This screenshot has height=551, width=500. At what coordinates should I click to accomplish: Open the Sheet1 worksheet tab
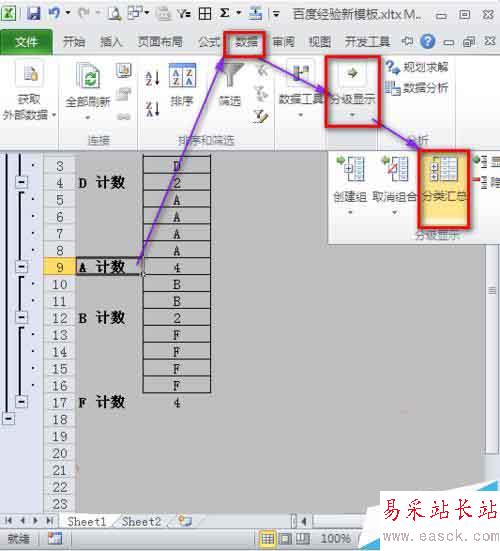[86, 521]
